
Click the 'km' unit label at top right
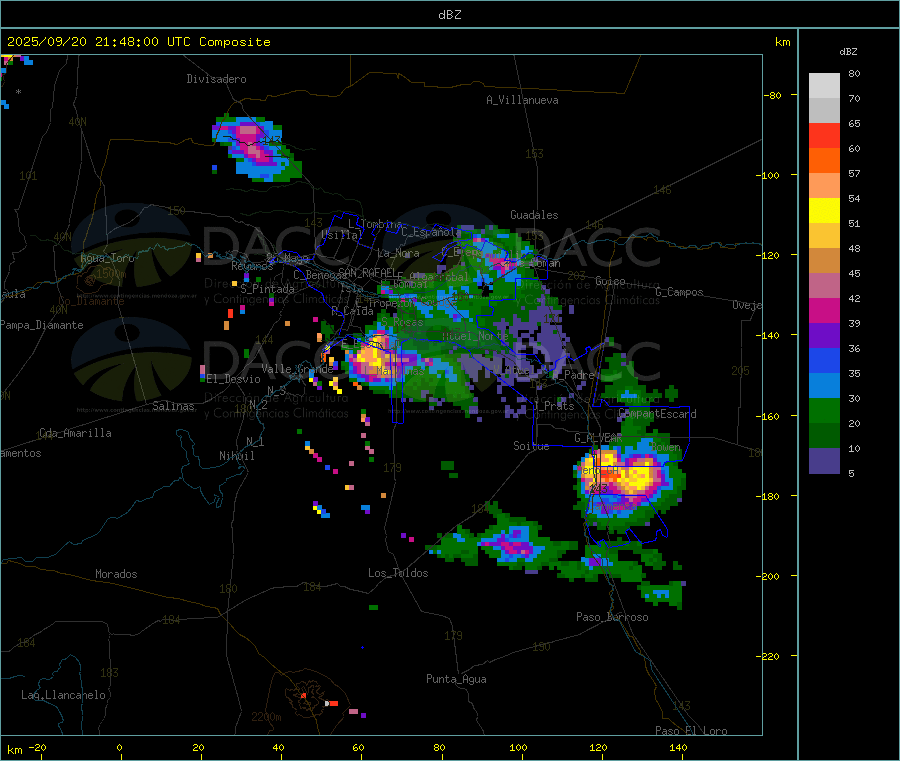pos(782,42)
